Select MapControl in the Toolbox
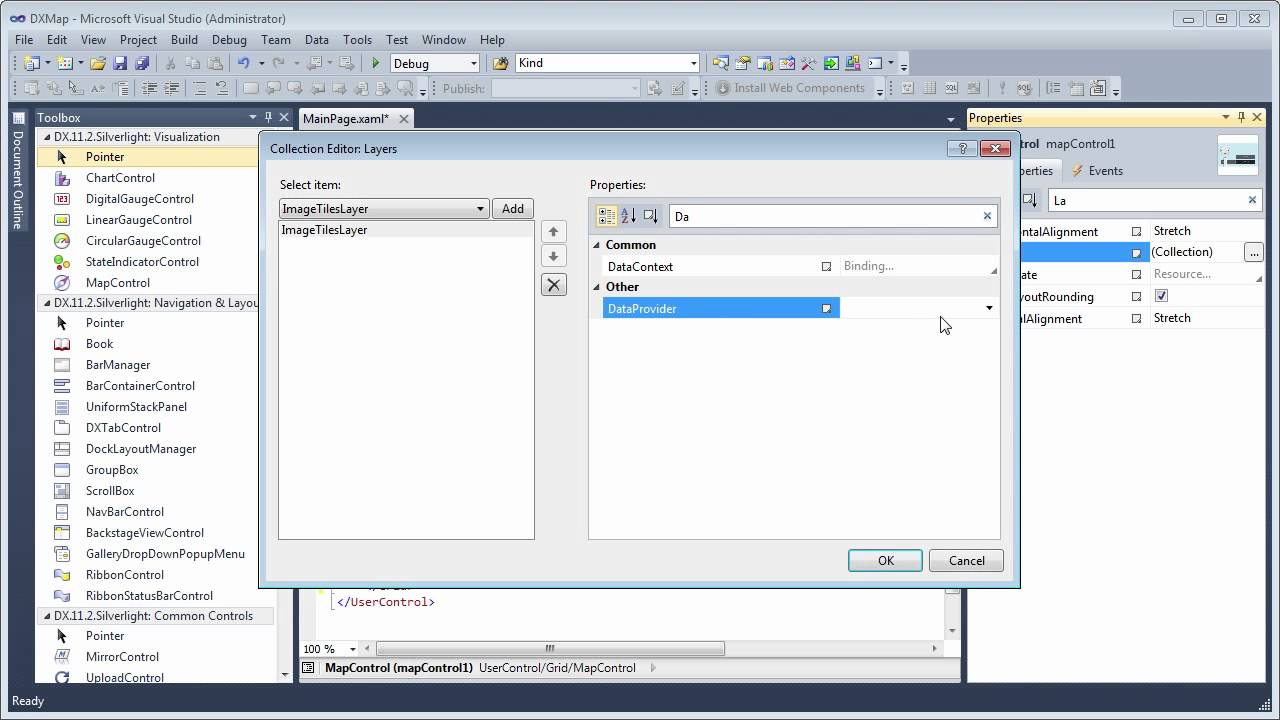Image resolution: width=1280 pixels, height=720 pixels. click(118, 283)
